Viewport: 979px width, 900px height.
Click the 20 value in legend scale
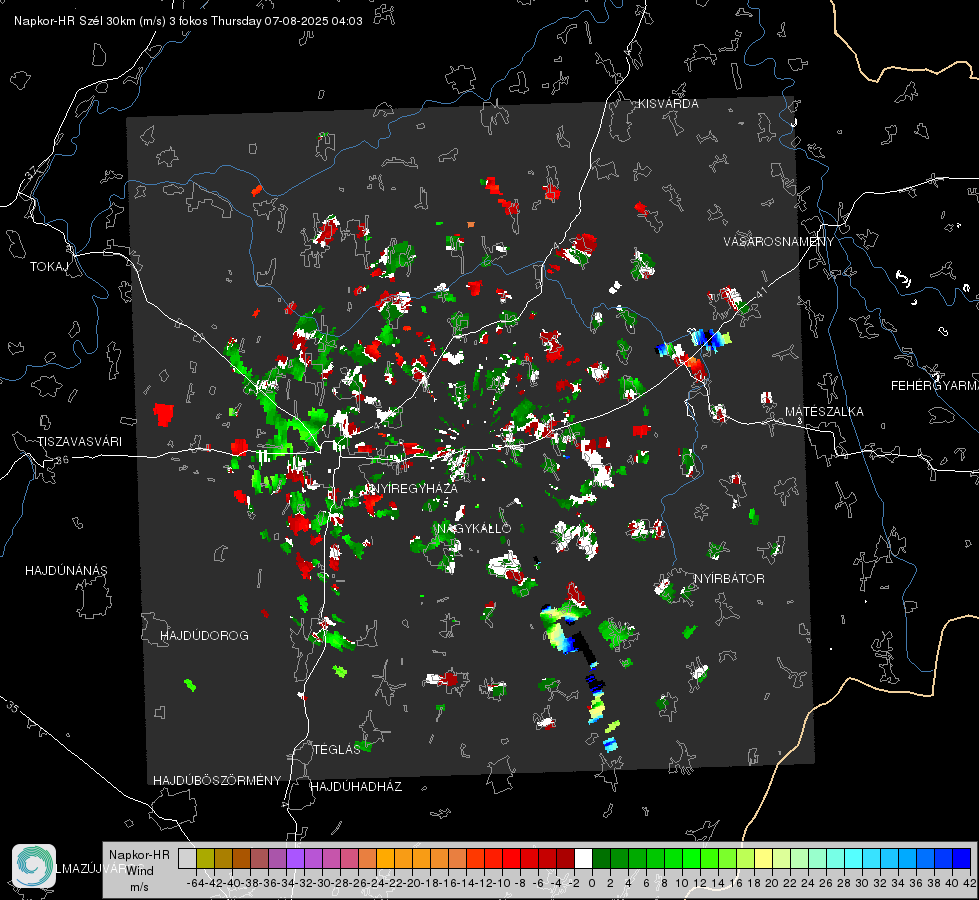pos(772,883)
